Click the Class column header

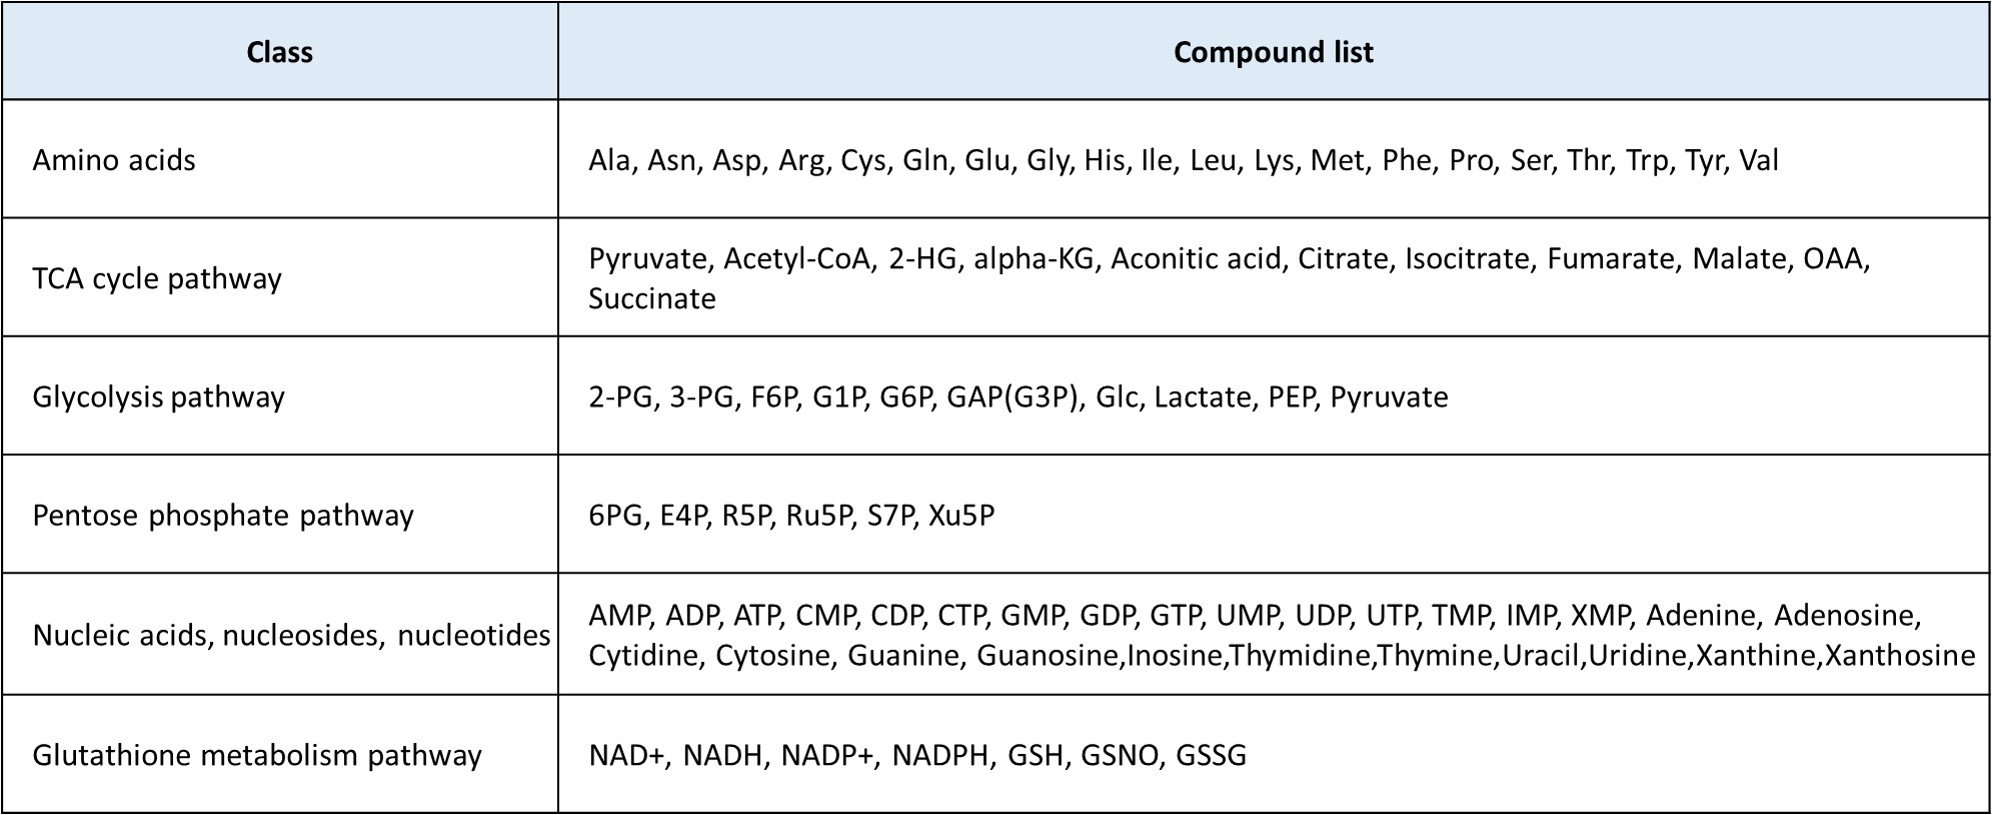coord(280,52)
